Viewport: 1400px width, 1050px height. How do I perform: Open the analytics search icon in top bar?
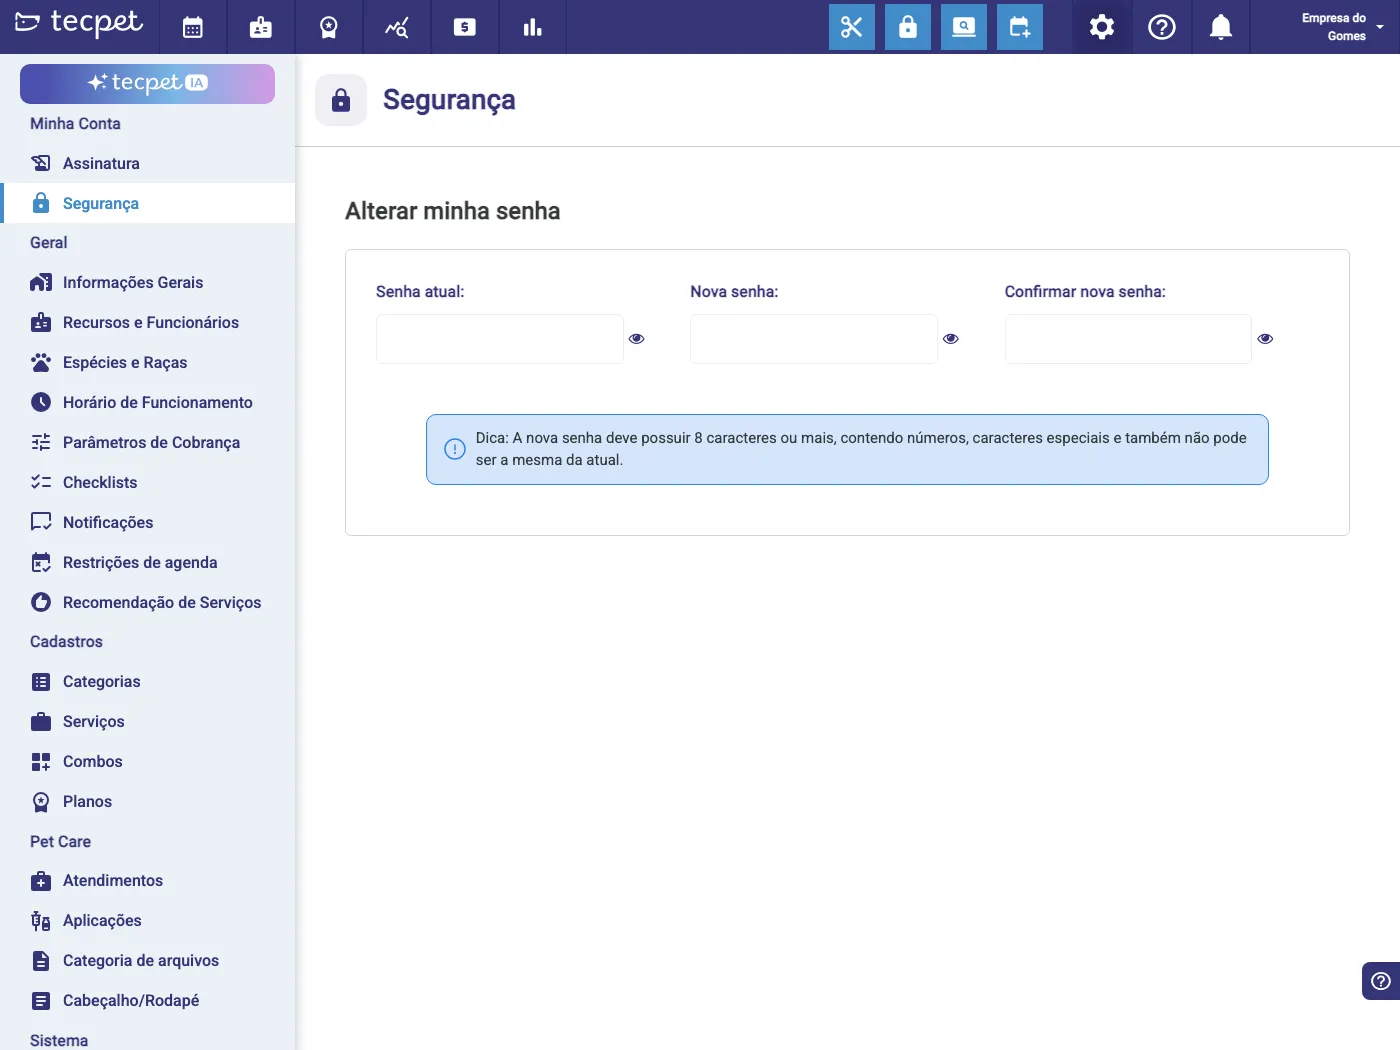coord(397,27)
